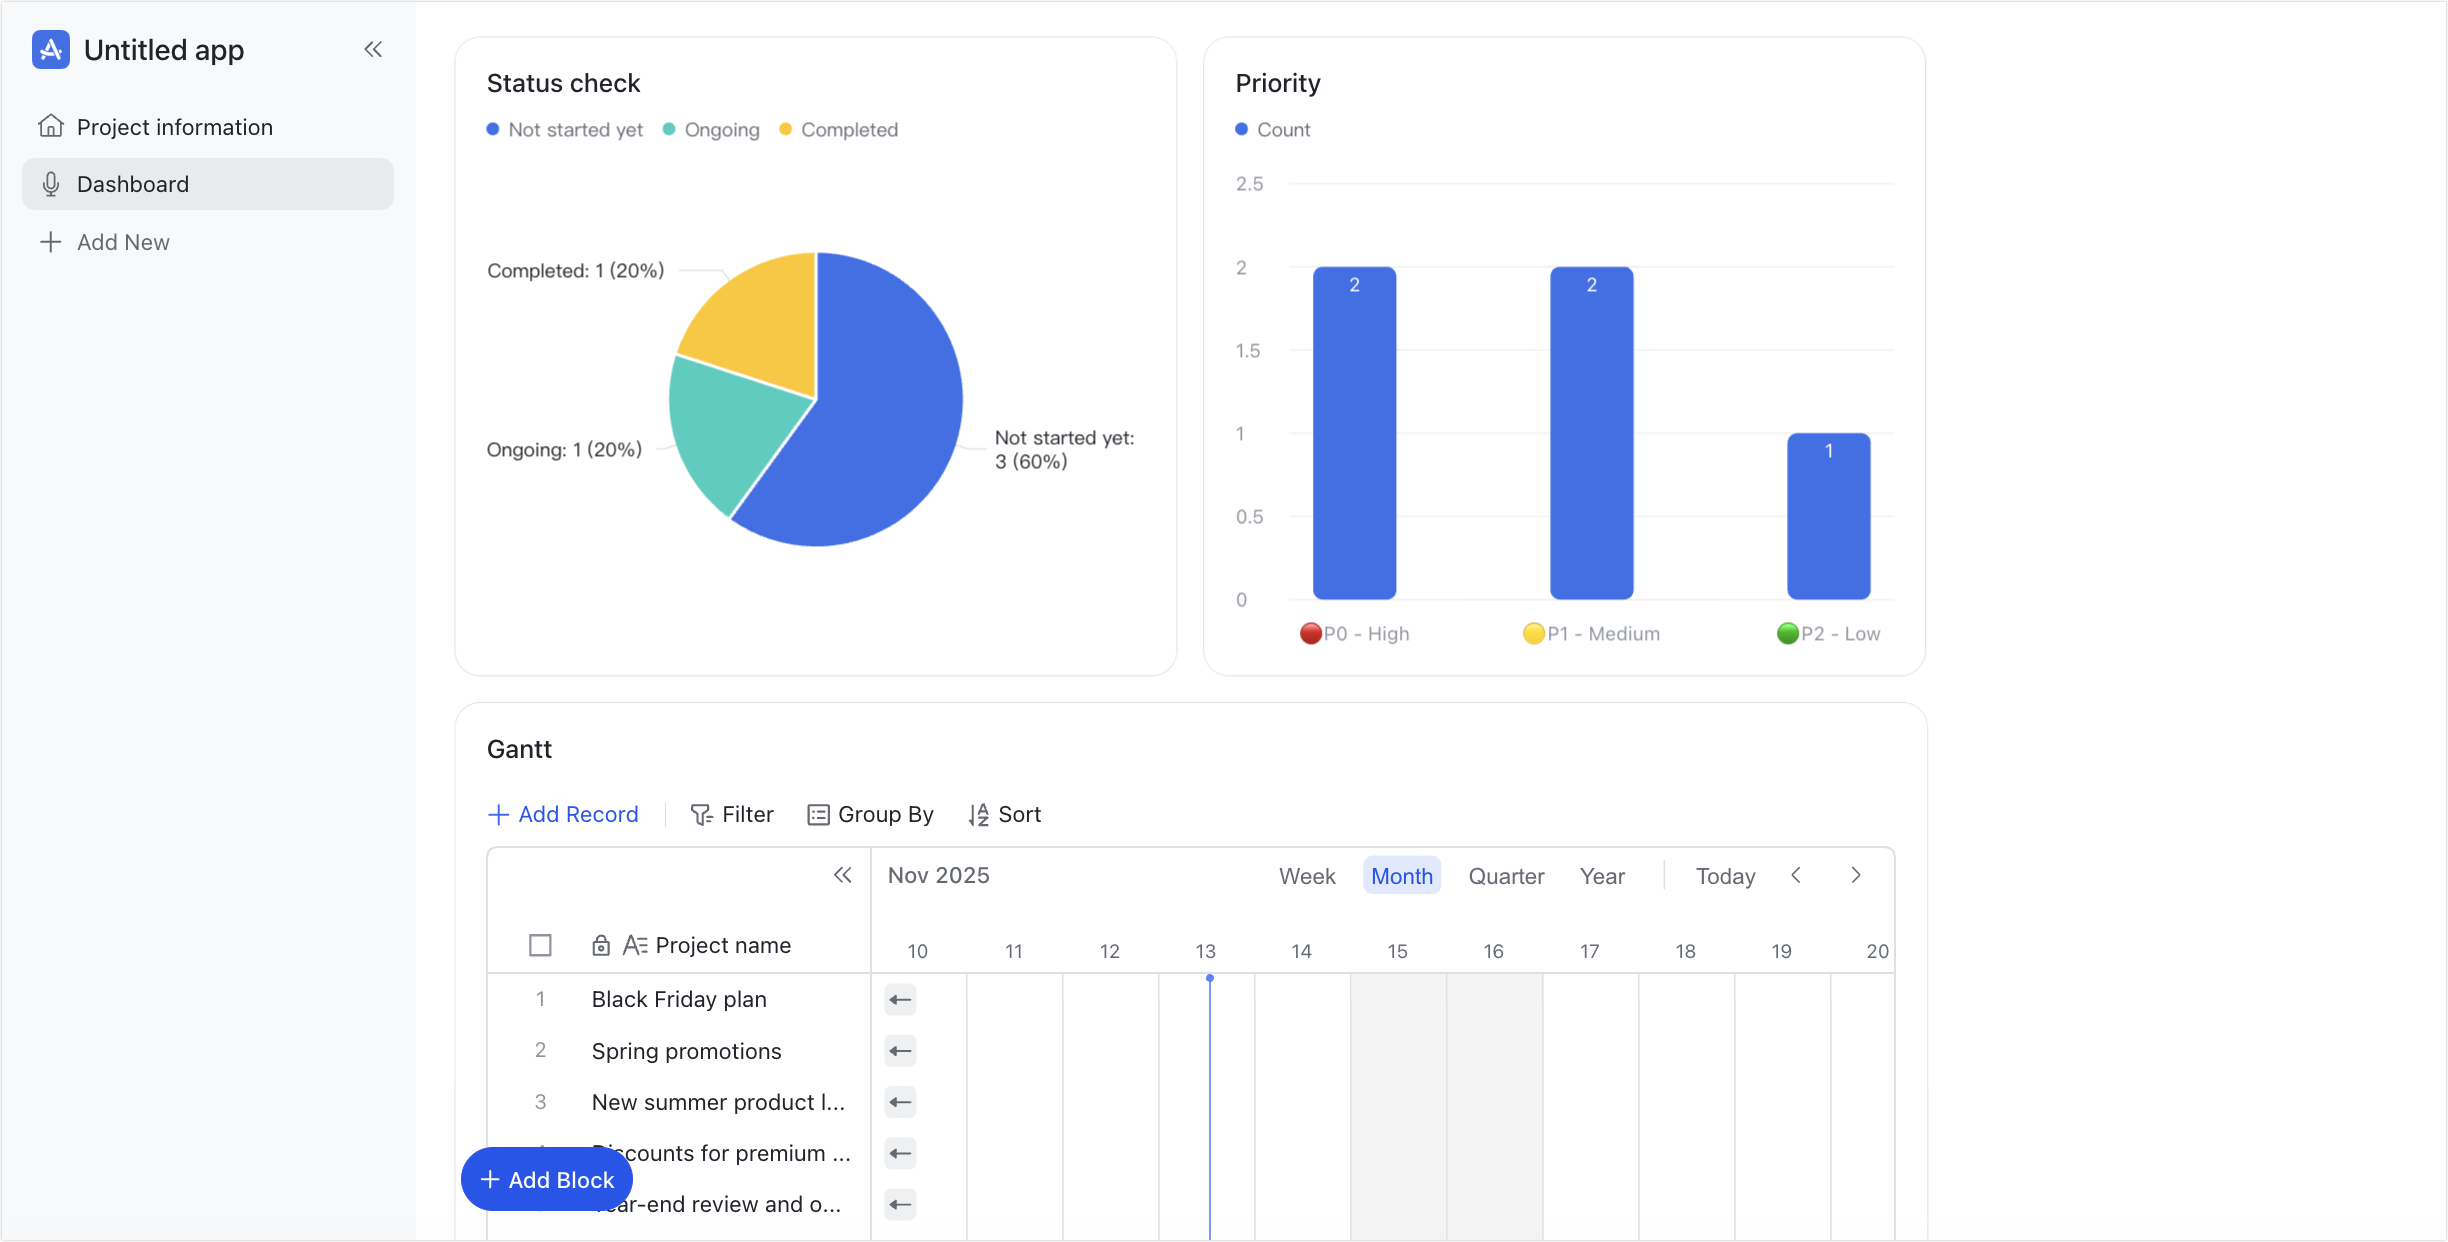Click the home icon beside Project information
2448x1242 pixels.
(51, 126)
